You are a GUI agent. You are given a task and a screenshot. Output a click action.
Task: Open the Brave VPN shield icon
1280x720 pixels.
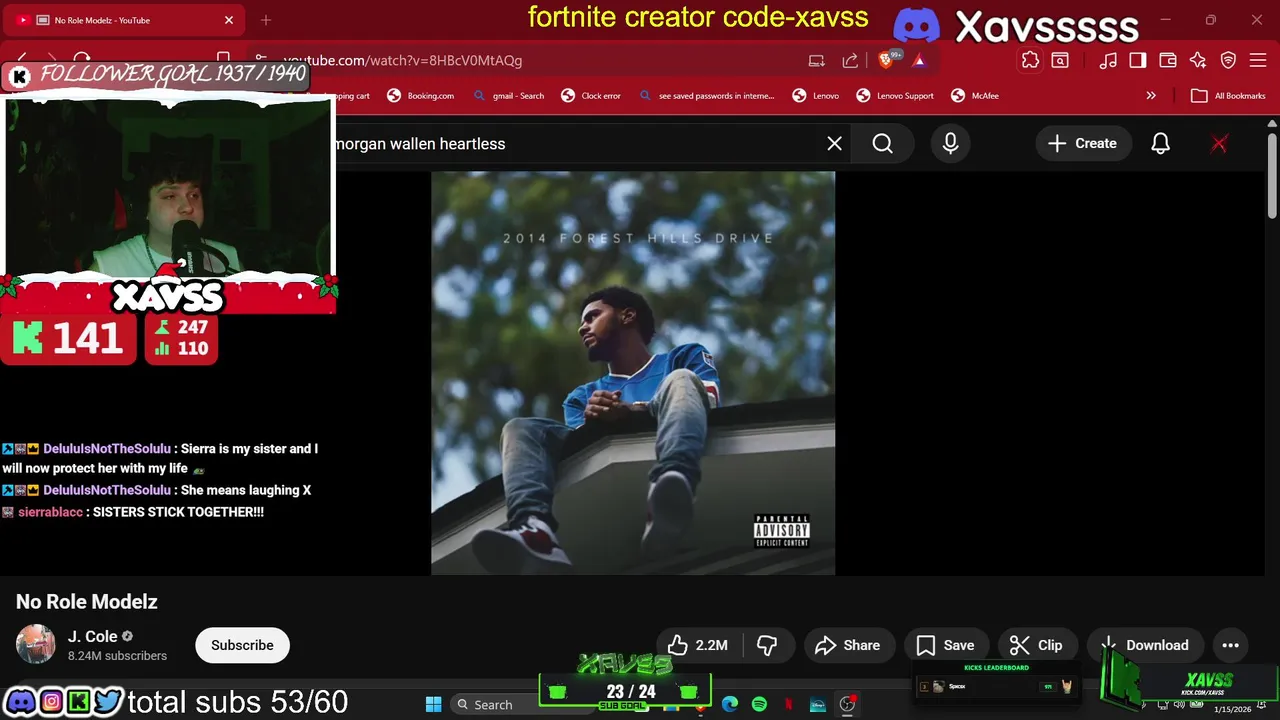tap(1229, 60)
